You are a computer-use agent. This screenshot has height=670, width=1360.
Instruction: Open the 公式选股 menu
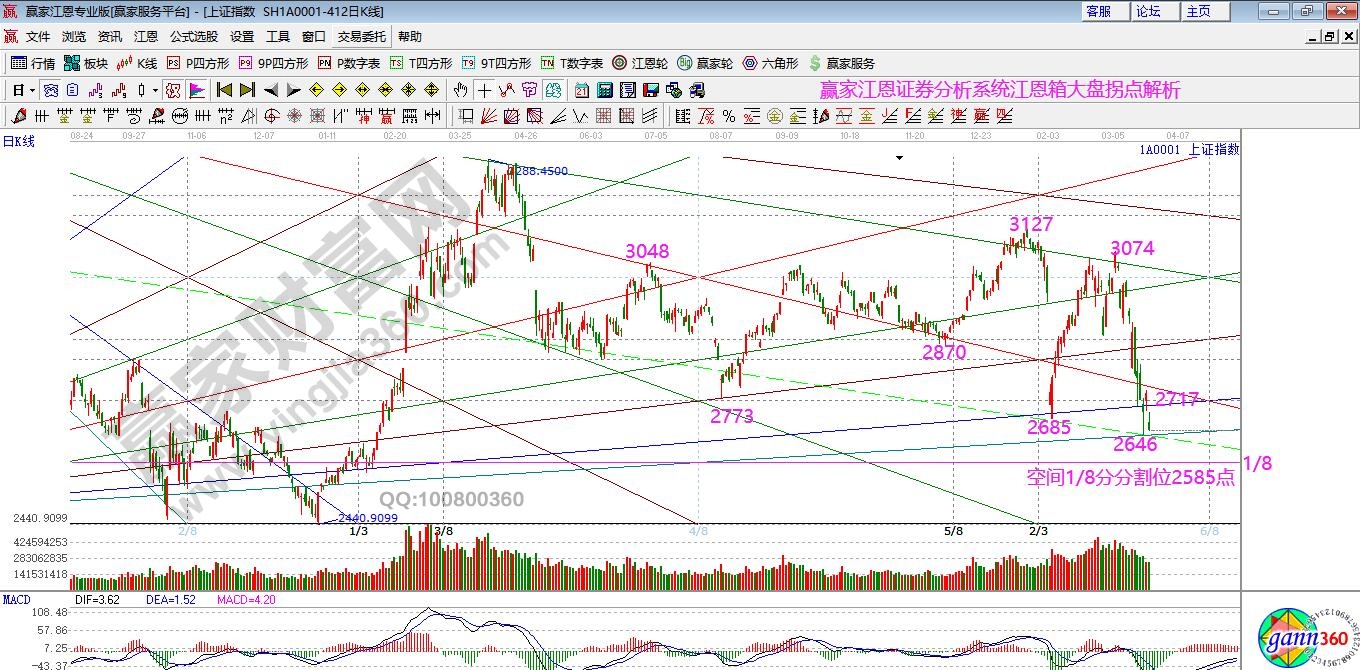tap(193, 37)
